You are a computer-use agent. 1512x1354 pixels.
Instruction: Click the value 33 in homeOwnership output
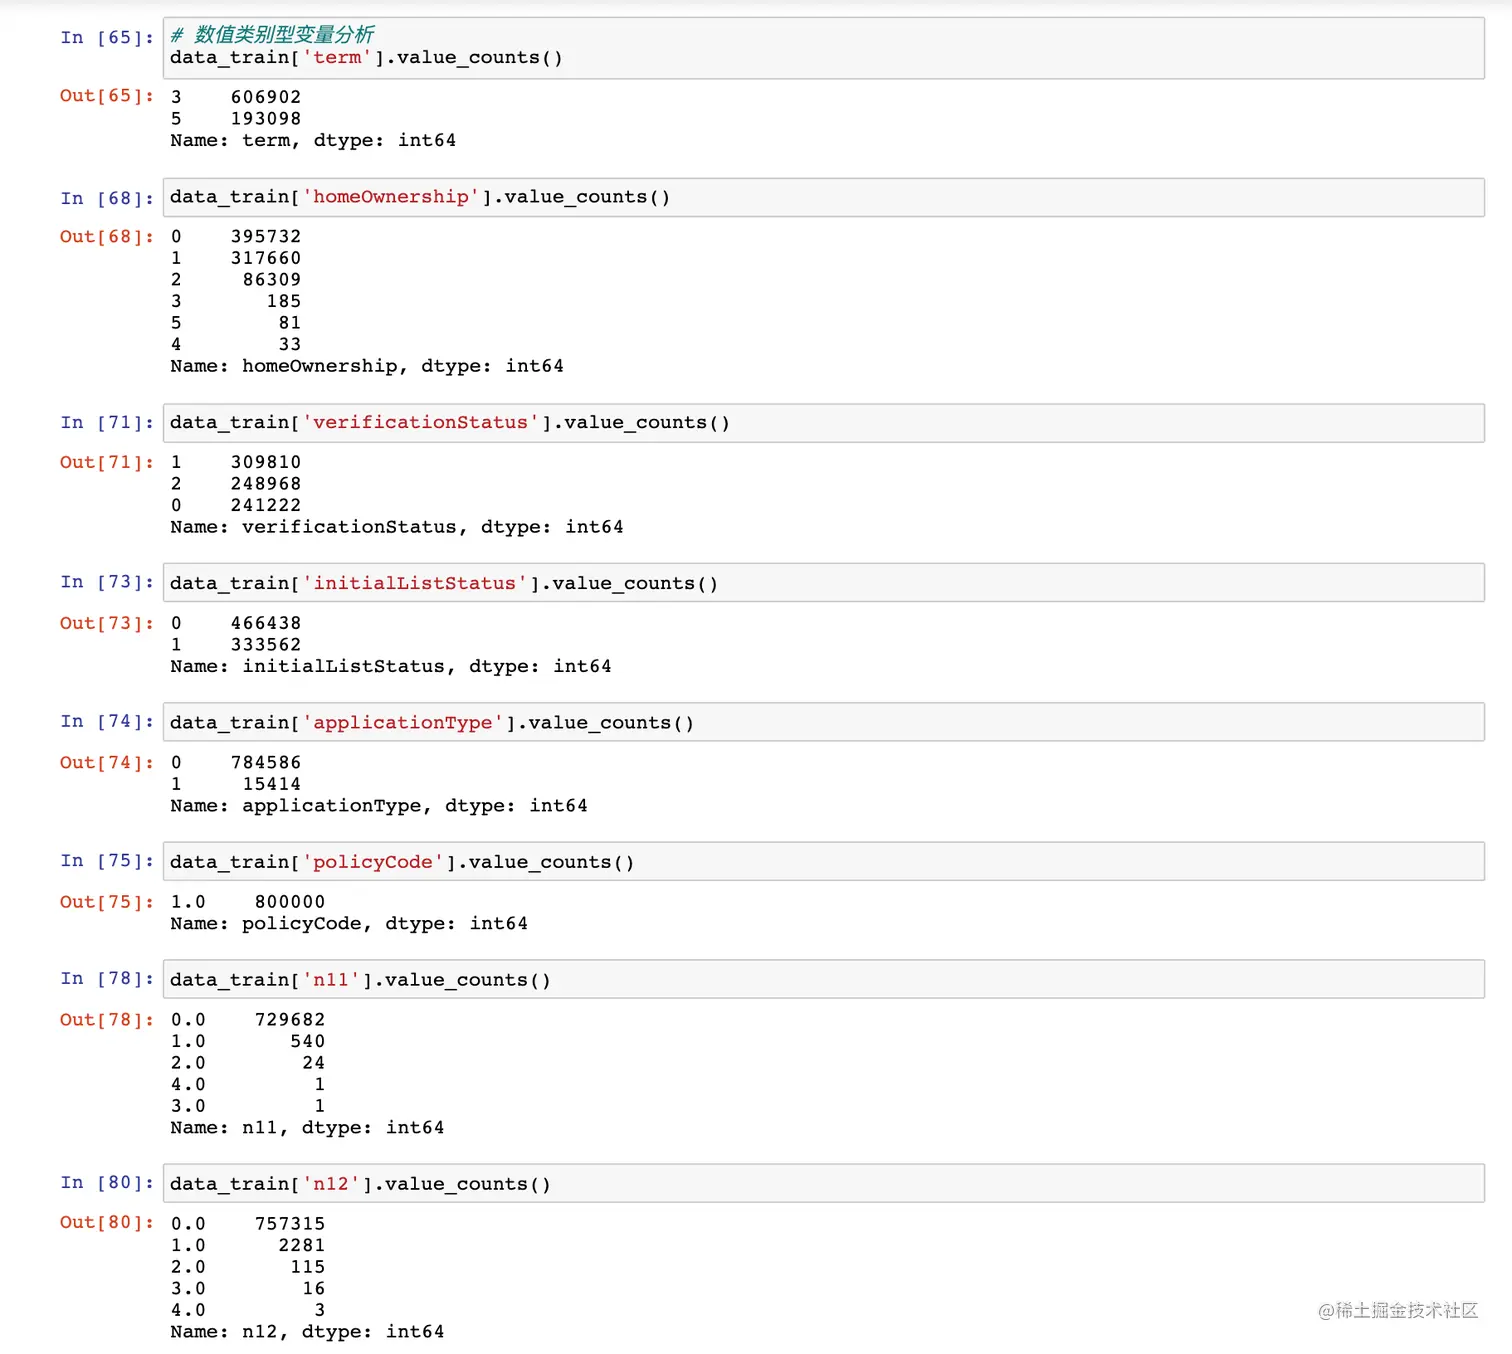[290, 344]
